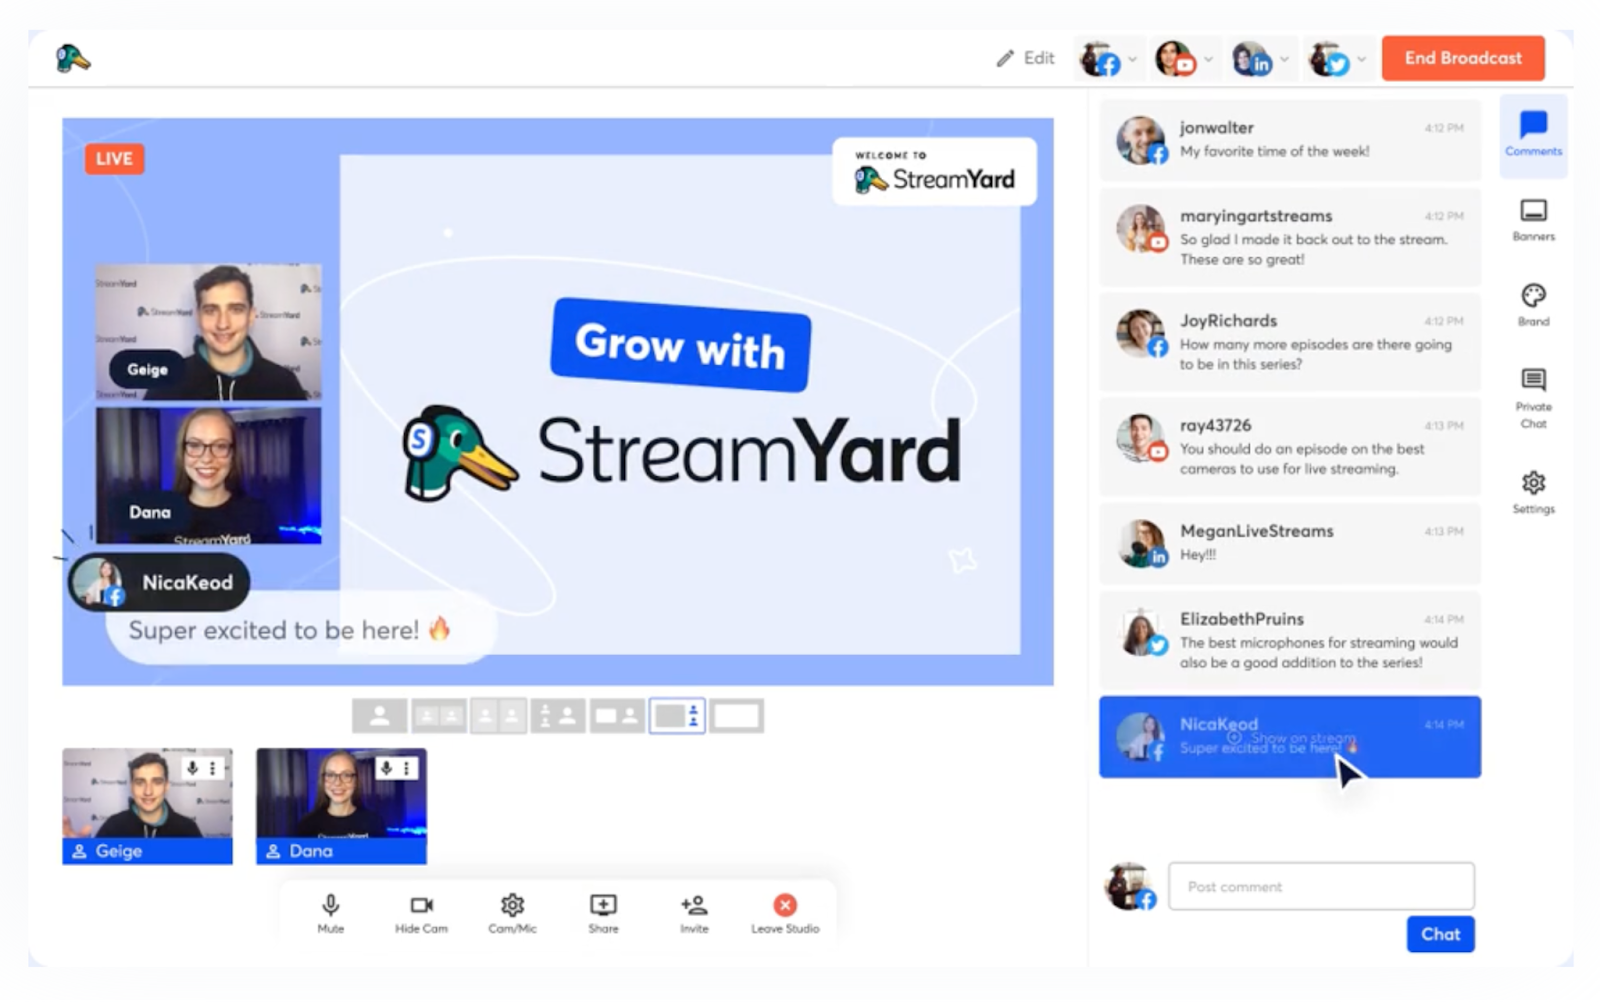Click the LIVE badge on the stage
Screen dimensions: 1600x1002
click(114, 159)
